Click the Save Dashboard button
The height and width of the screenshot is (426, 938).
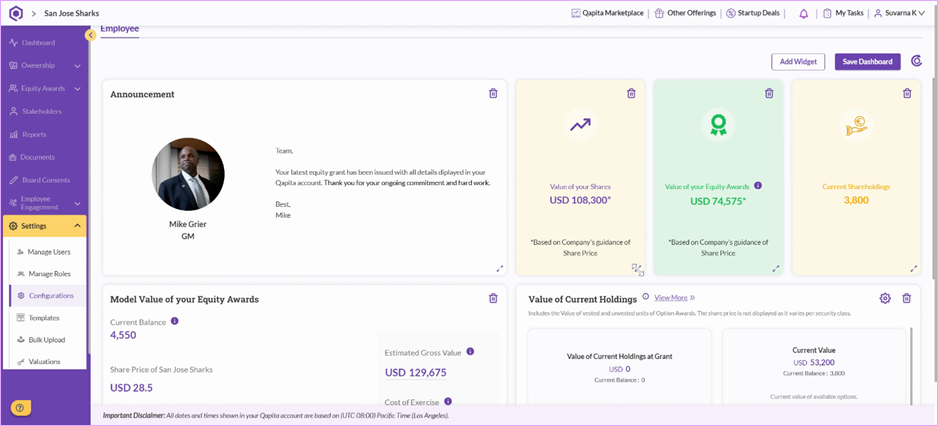[867, 62]
